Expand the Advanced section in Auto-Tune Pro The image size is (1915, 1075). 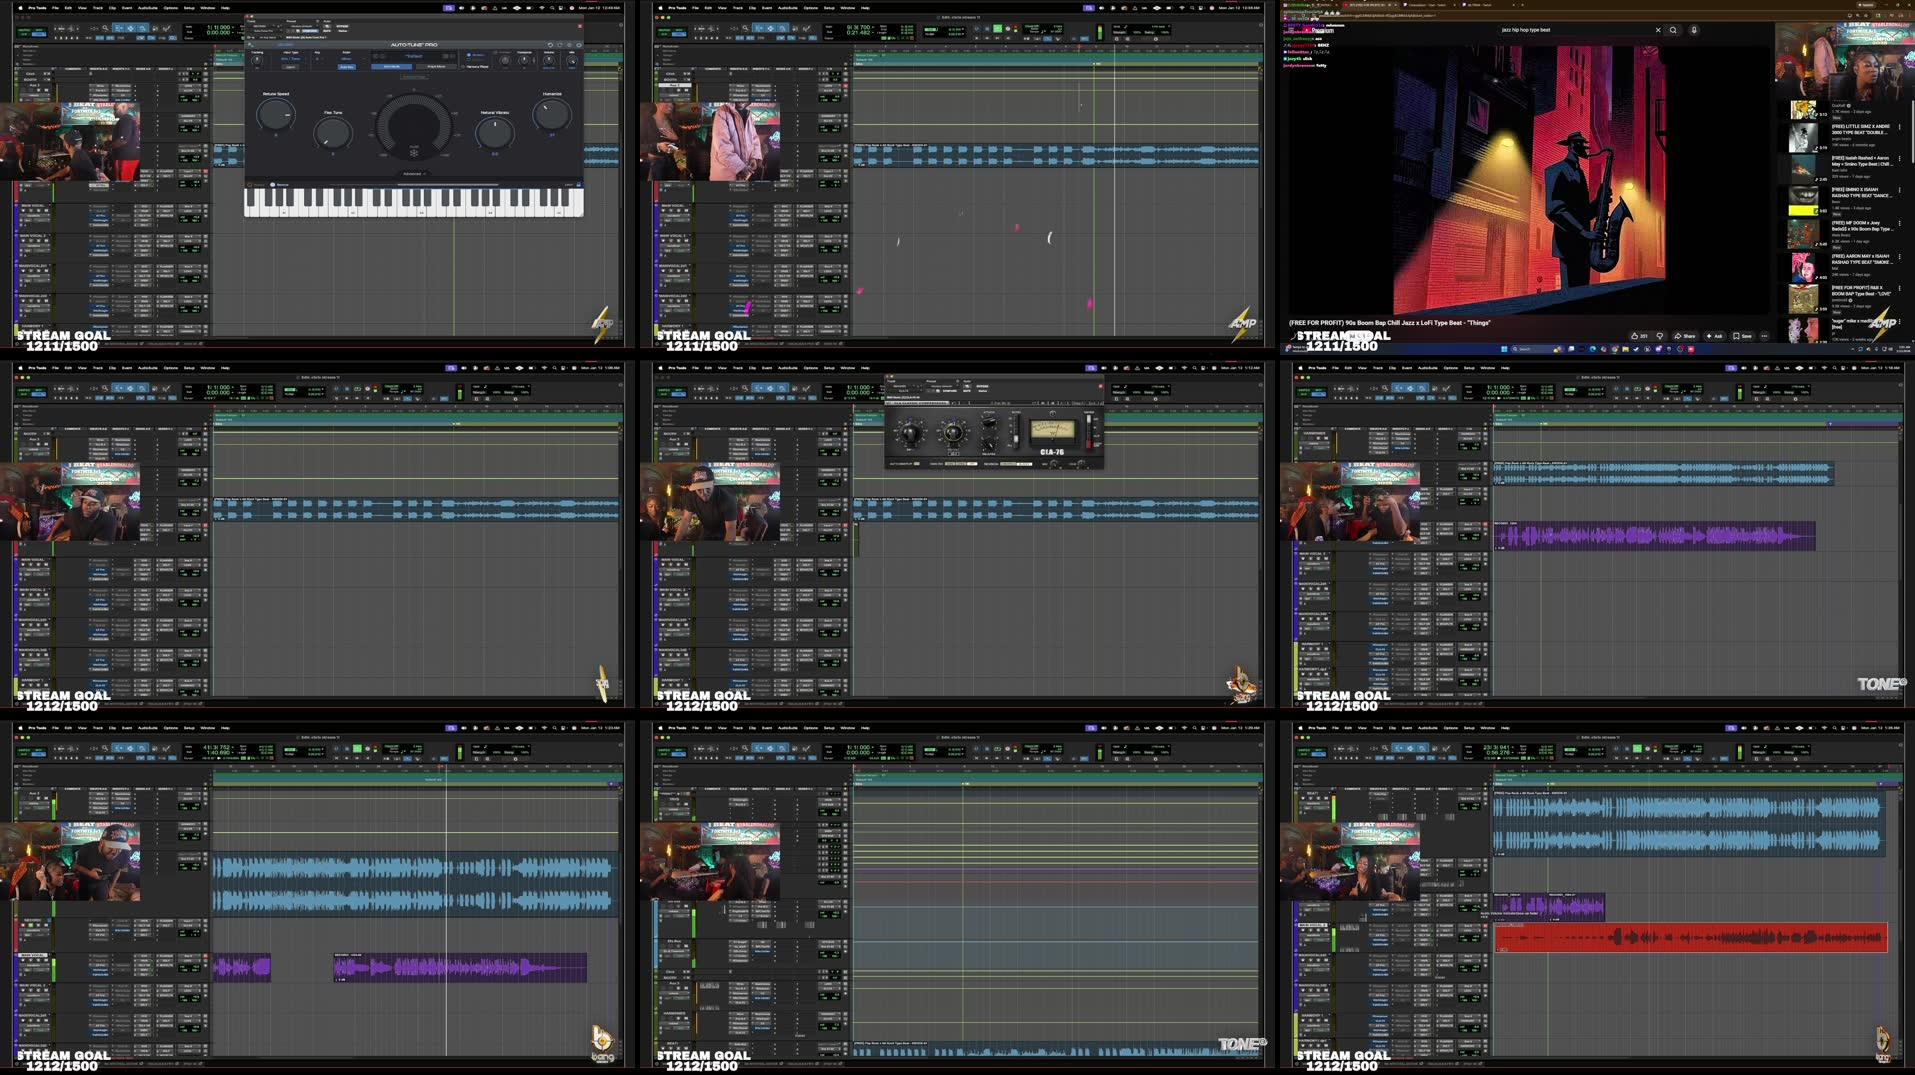(x=413, y=174)
